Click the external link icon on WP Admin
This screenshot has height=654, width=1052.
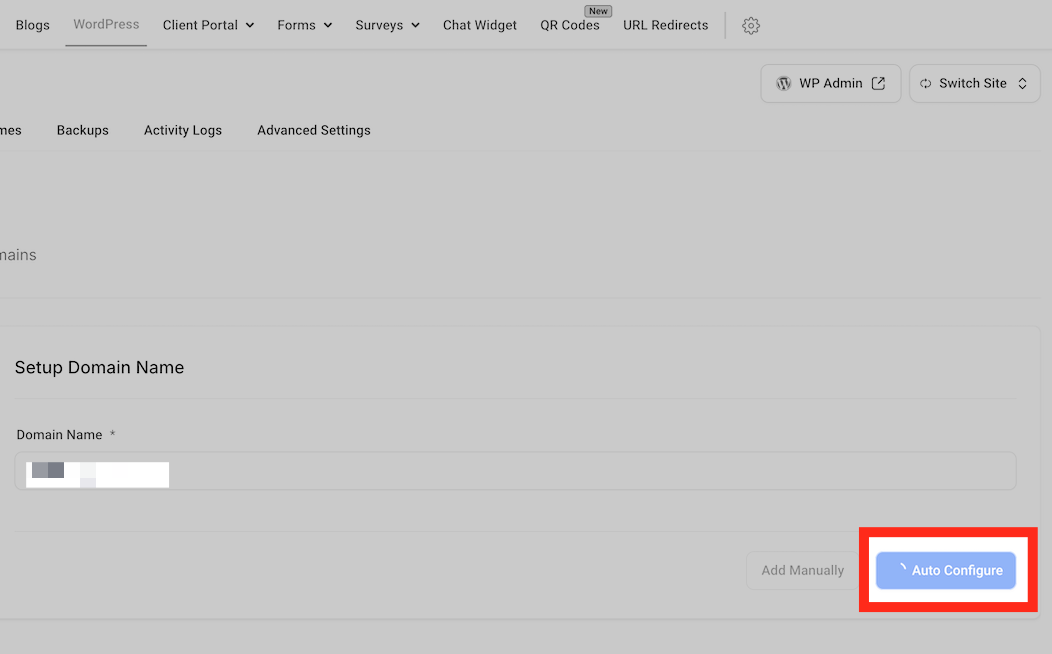click(878, 83)
